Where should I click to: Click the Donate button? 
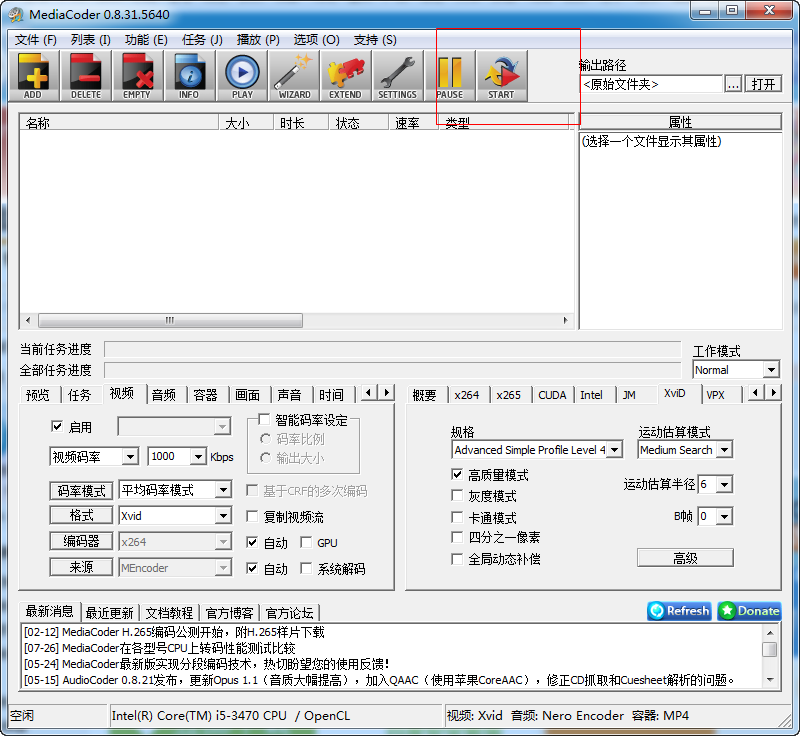coord(749,611)
